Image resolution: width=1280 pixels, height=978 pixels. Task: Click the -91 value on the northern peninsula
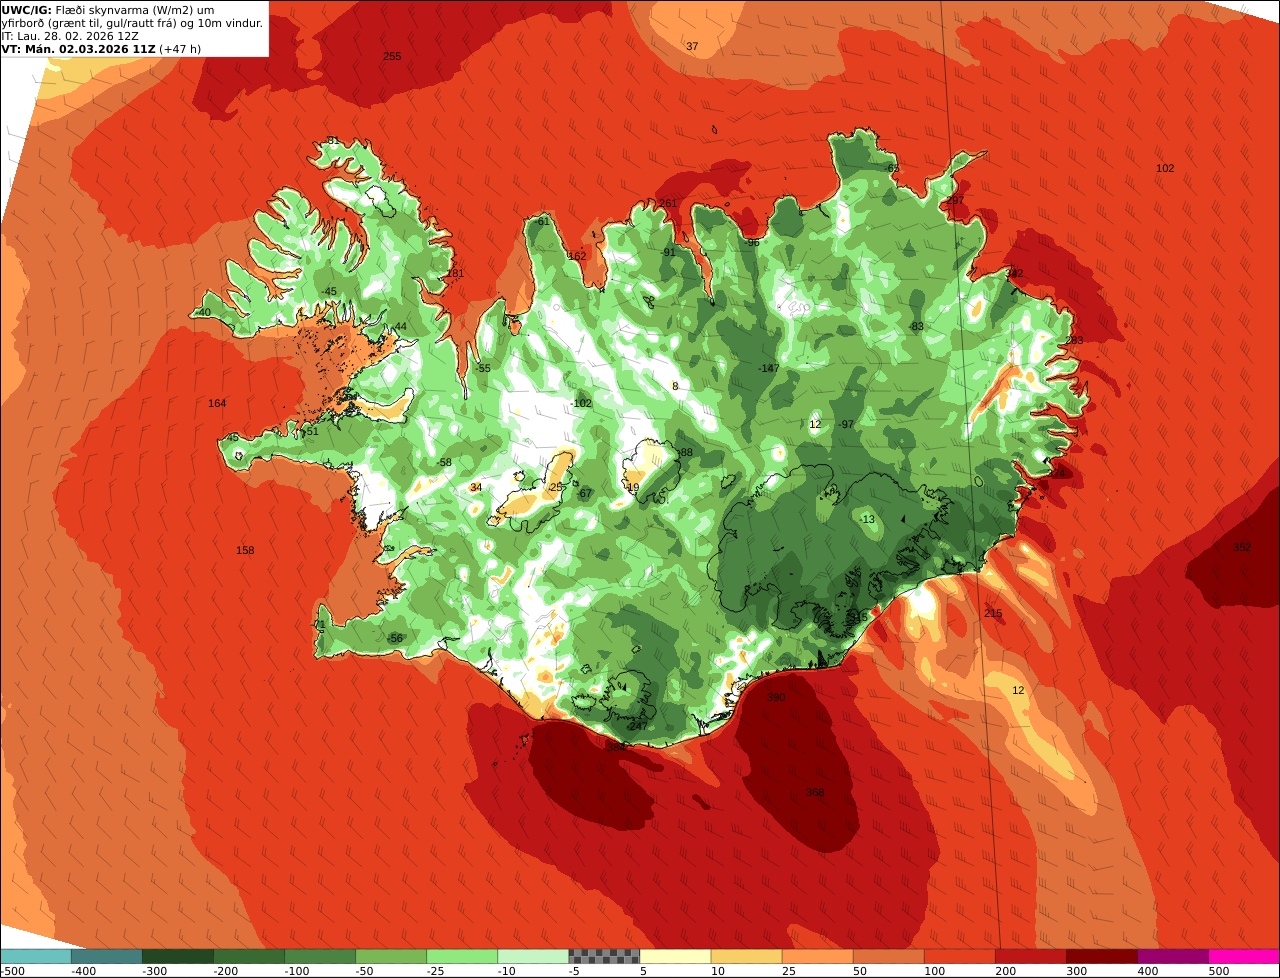click(x=668, y=252)
